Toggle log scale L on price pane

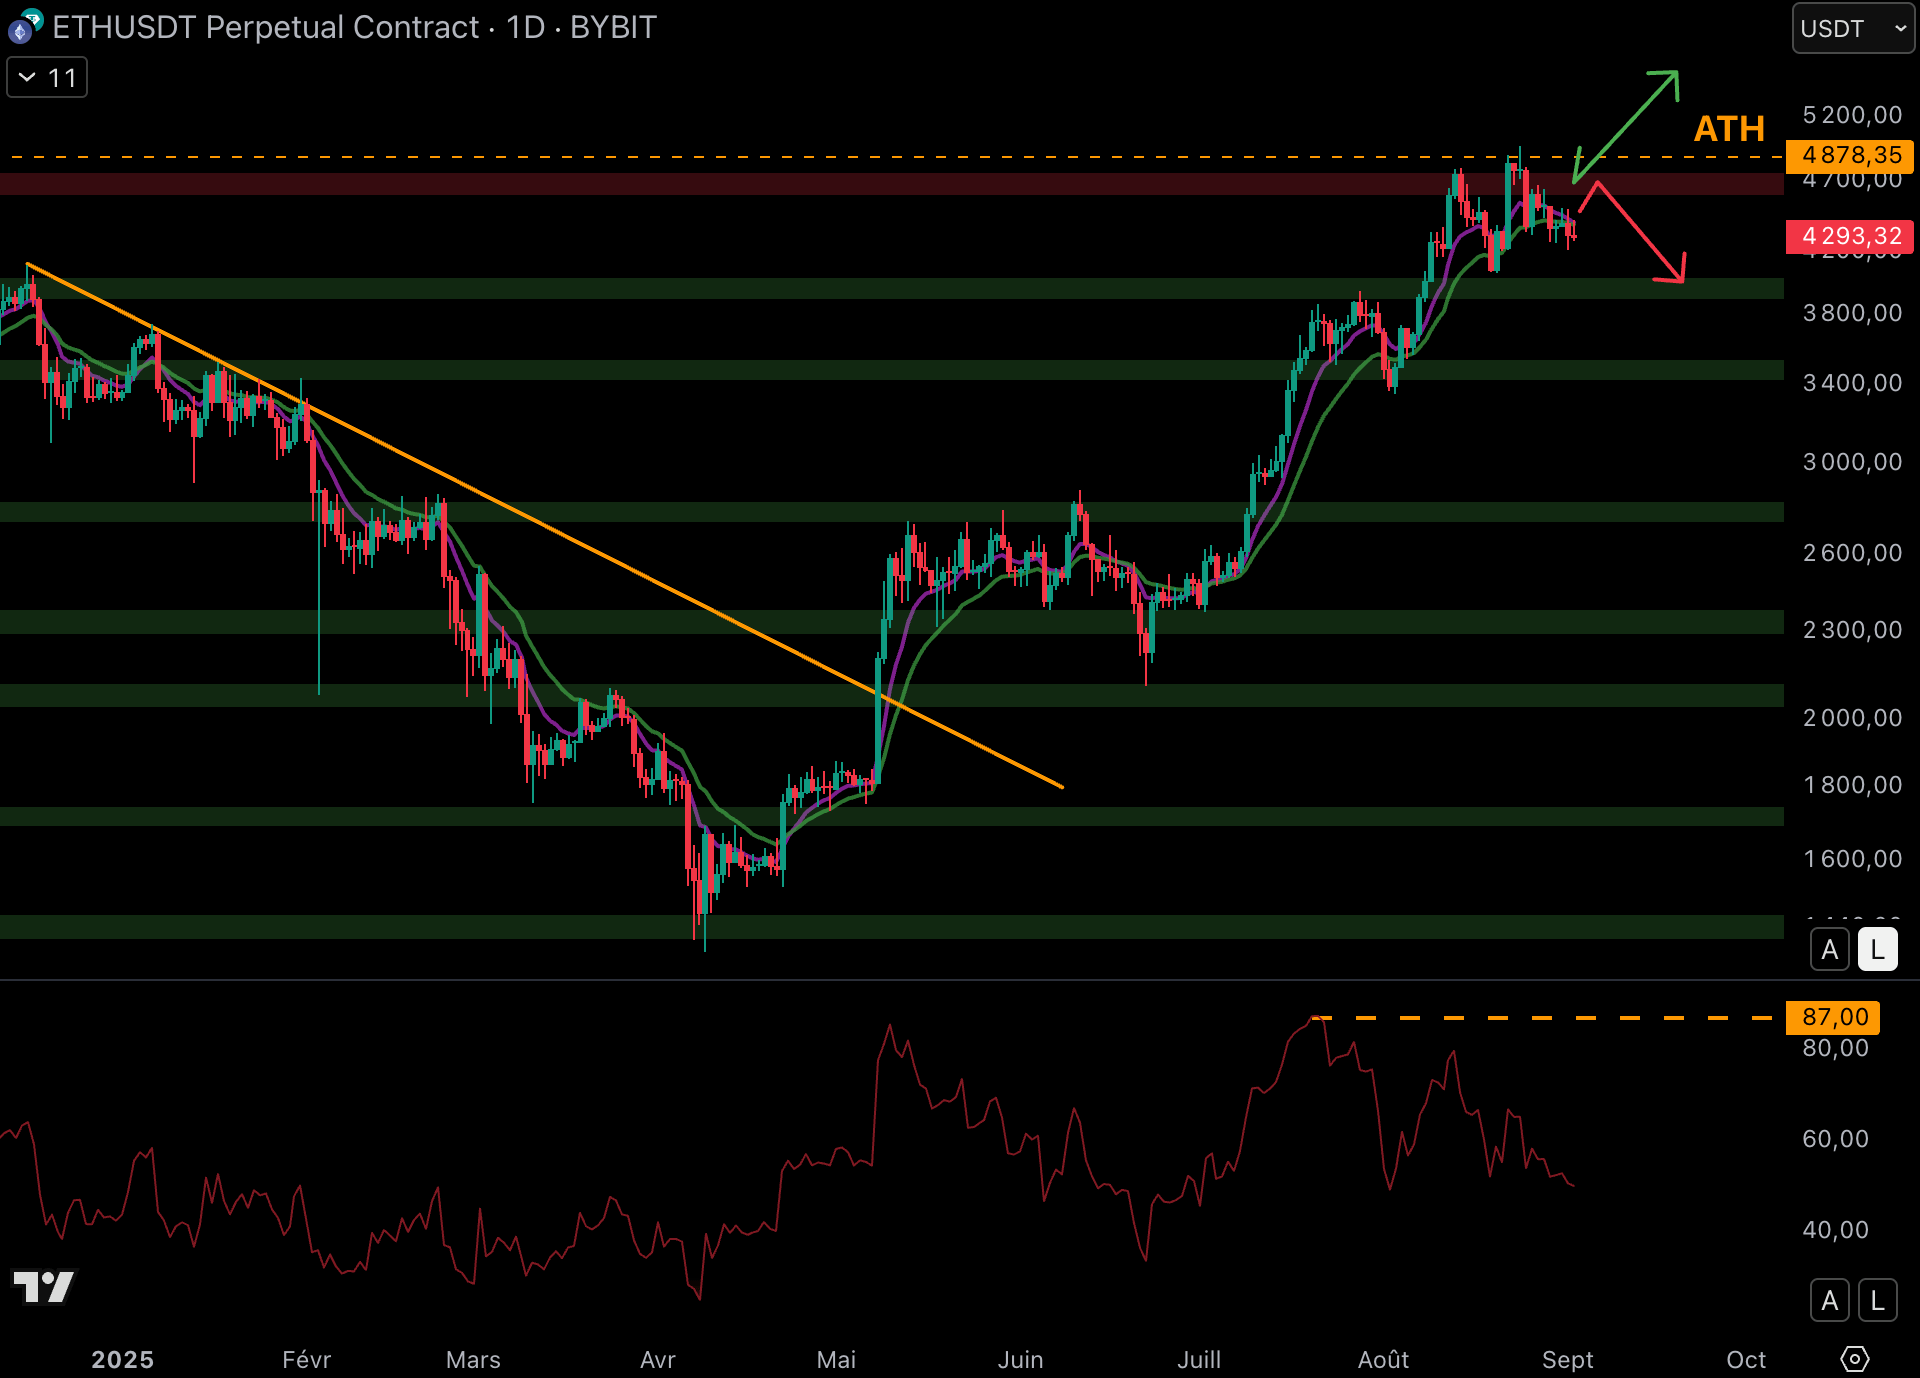click(x=1877, y=949)
